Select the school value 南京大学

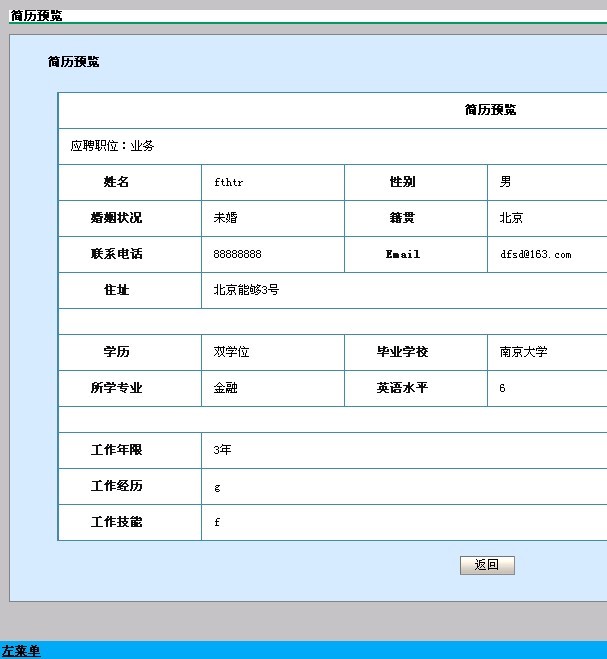523,352
